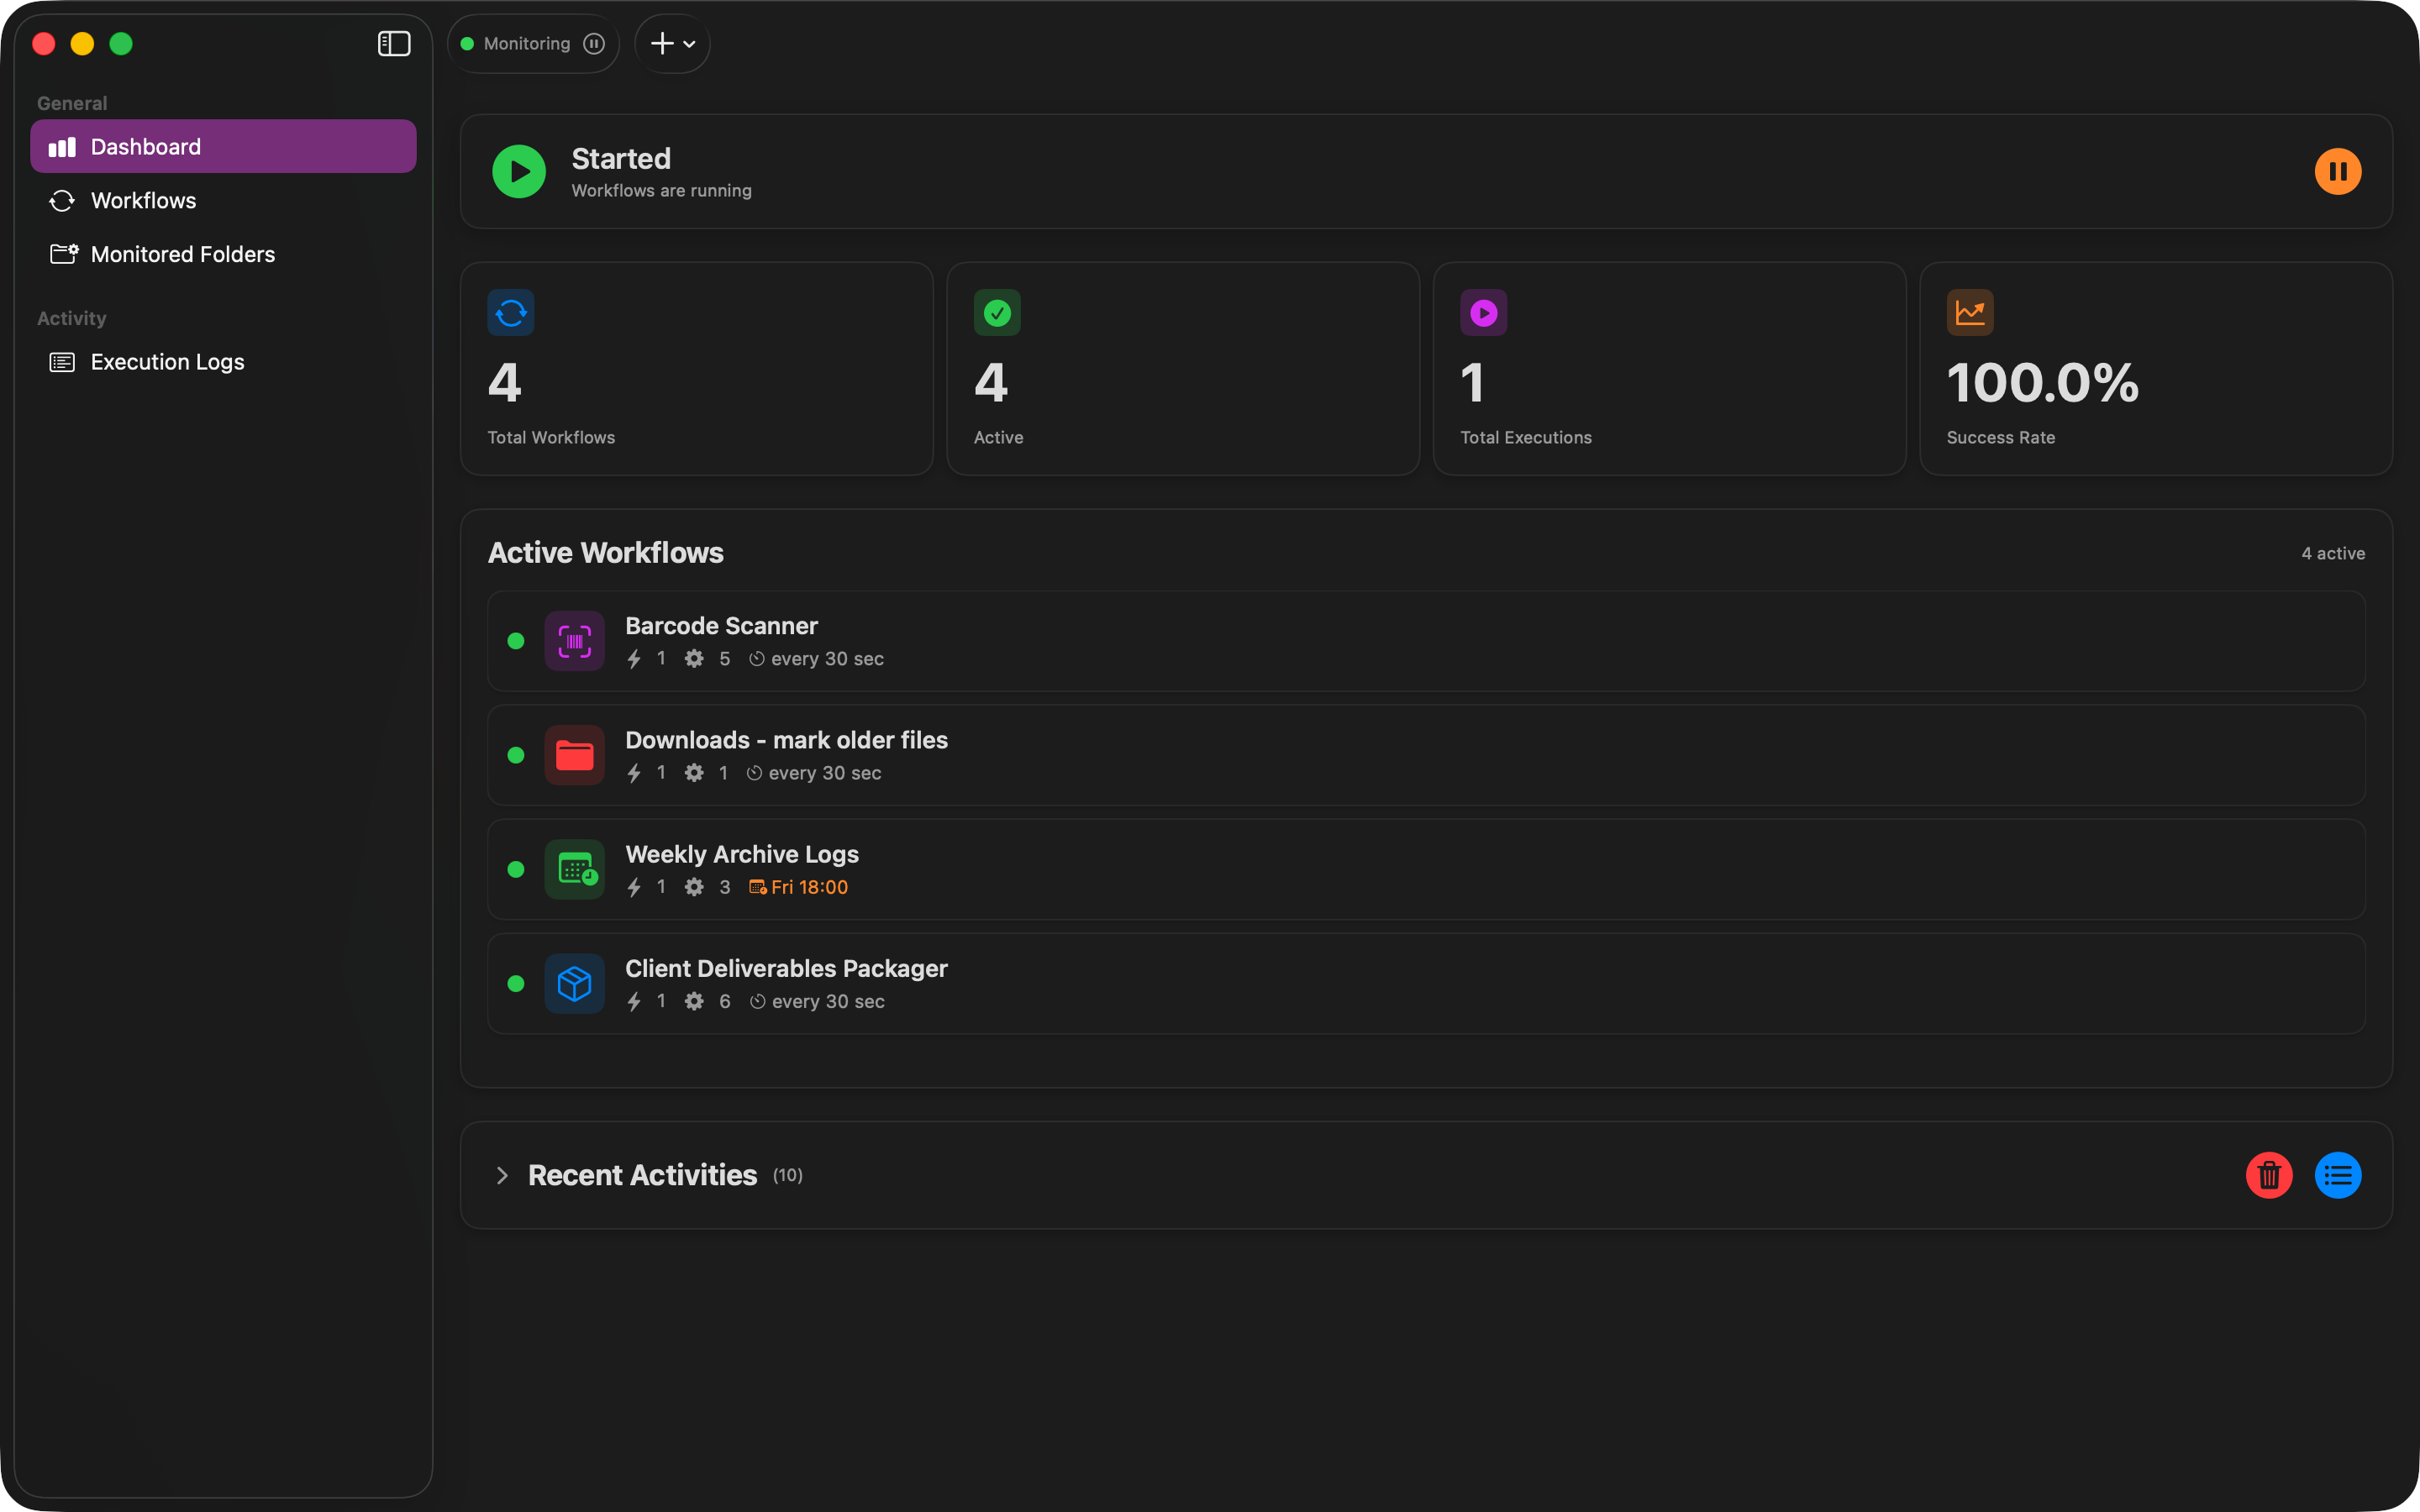This screenshot has width=2420, height=1512.
Task: Open Weekly Archive Logs workflow title
Action: (x=742, y=854)
